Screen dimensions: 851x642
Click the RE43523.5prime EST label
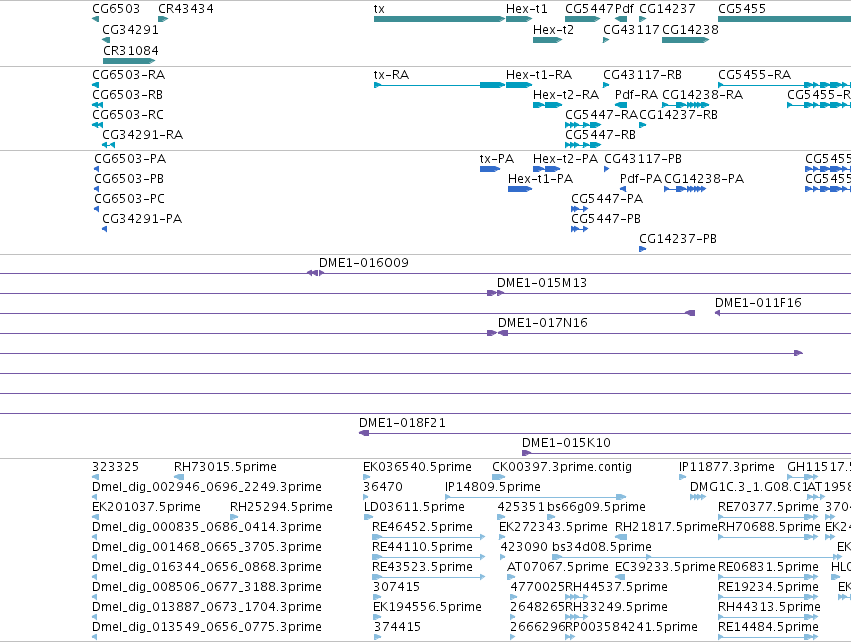[x=422, y=567]
